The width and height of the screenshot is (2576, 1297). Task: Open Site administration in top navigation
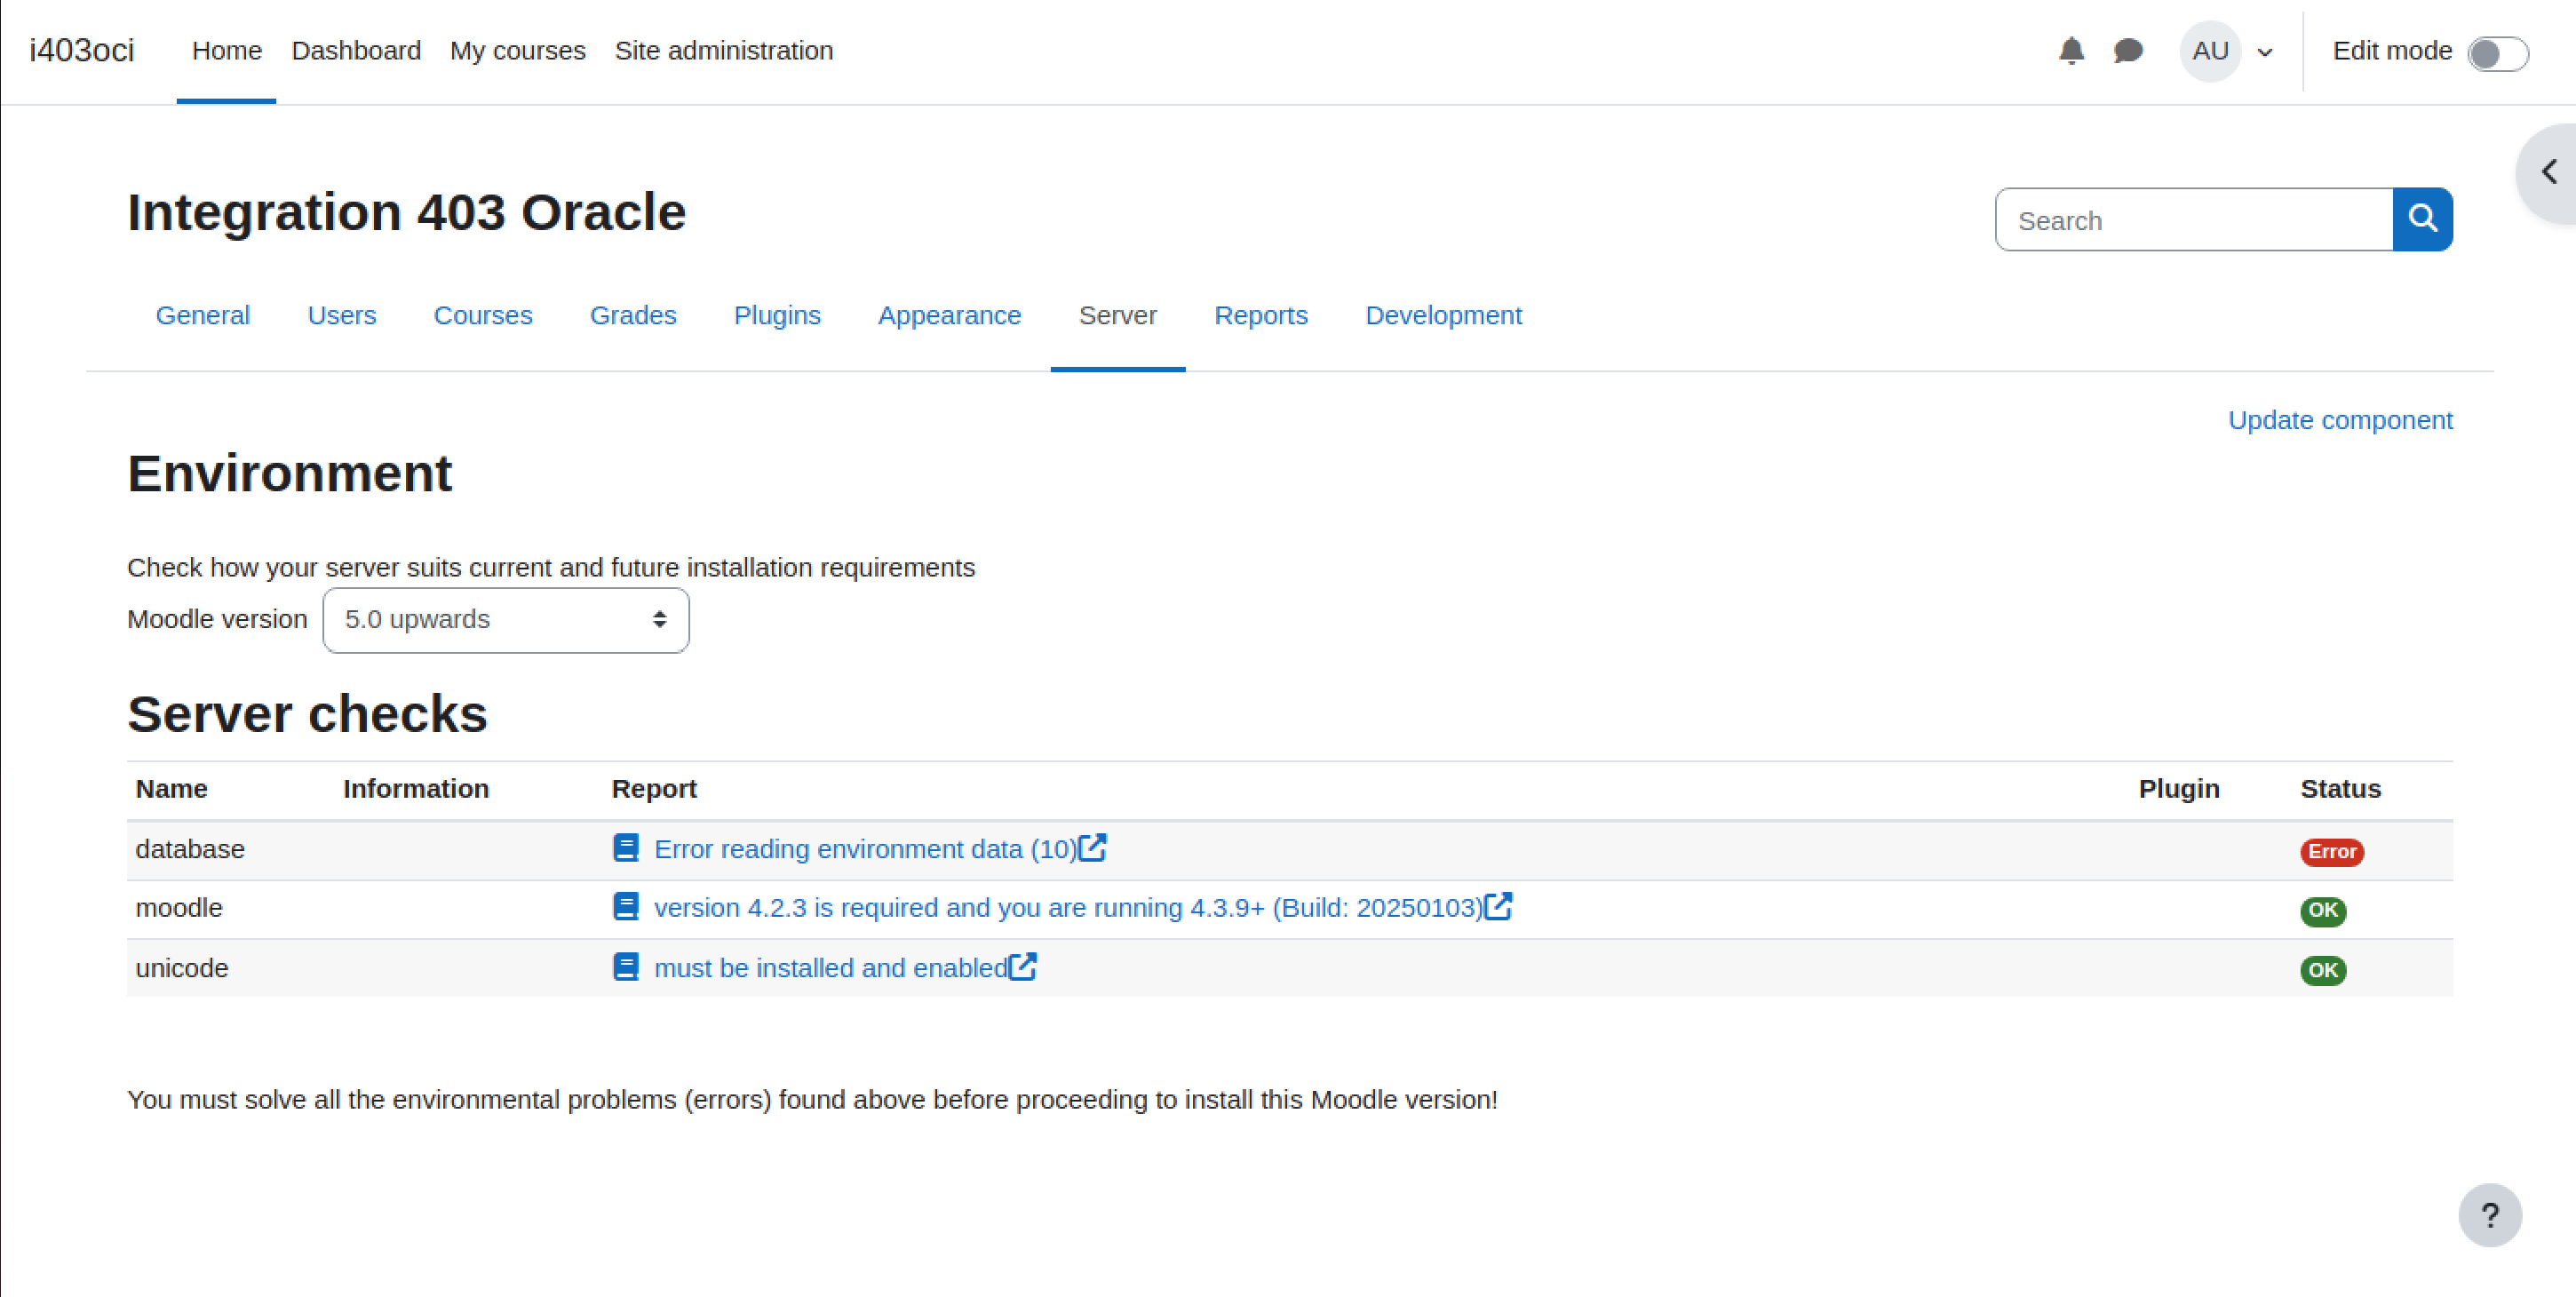(x=724, y=51)
